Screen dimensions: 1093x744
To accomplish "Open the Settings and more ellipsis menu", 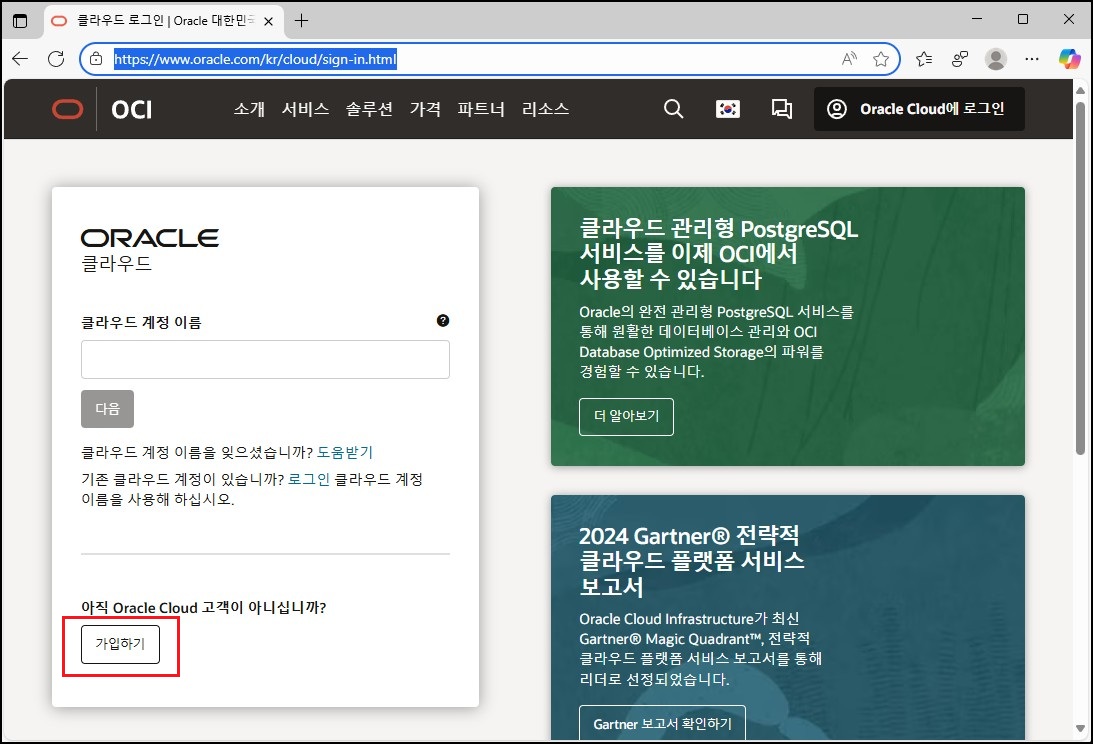I will click(1032, 59).
